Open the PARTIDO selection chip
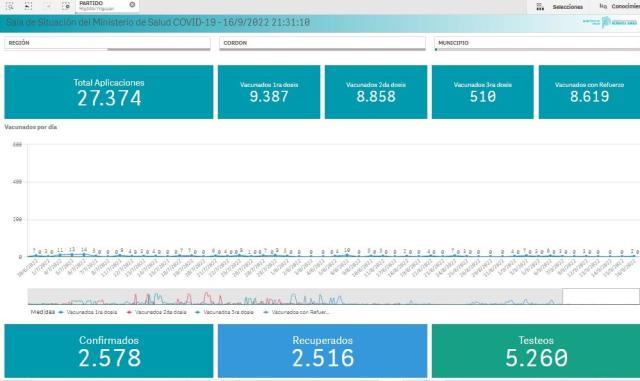Viewport: 640px width, 381px height. 103,6
